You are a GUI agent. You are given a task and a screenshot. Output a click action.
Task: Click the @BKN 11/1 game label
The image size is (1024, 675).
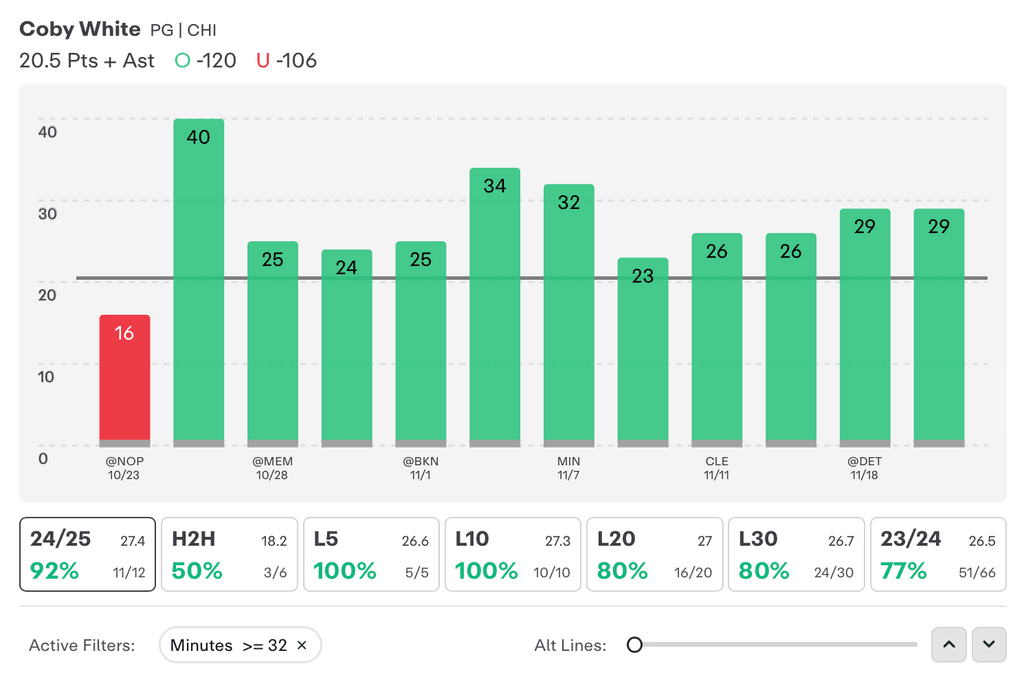pyautogui.click(x=421, y=468)
